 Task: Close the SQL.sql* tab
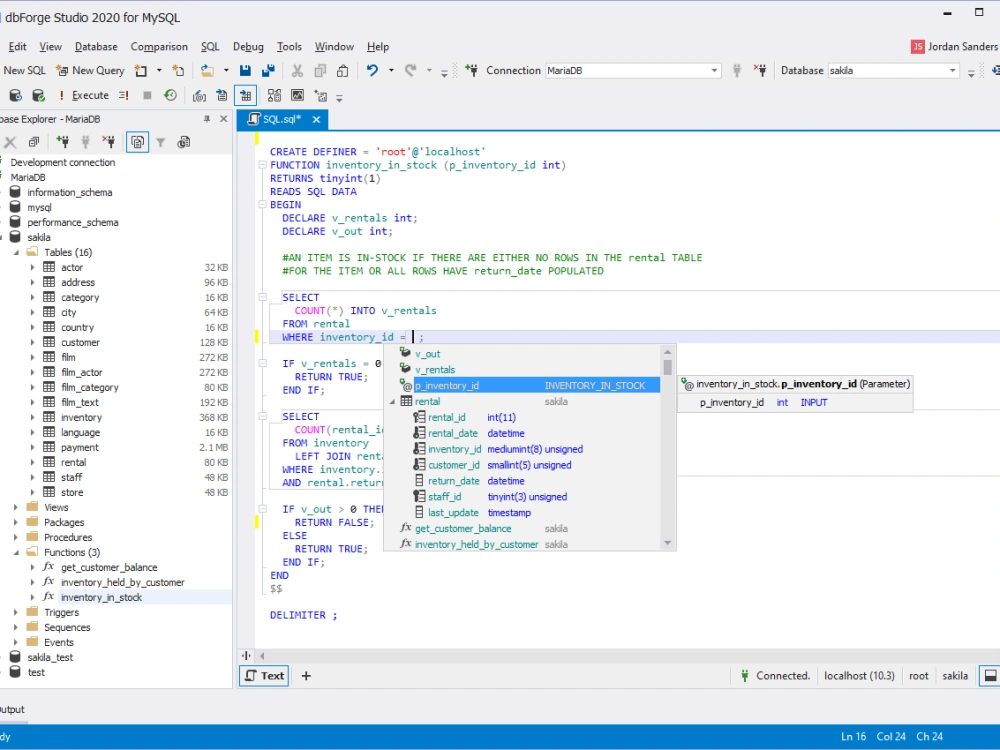coord(316,119)
